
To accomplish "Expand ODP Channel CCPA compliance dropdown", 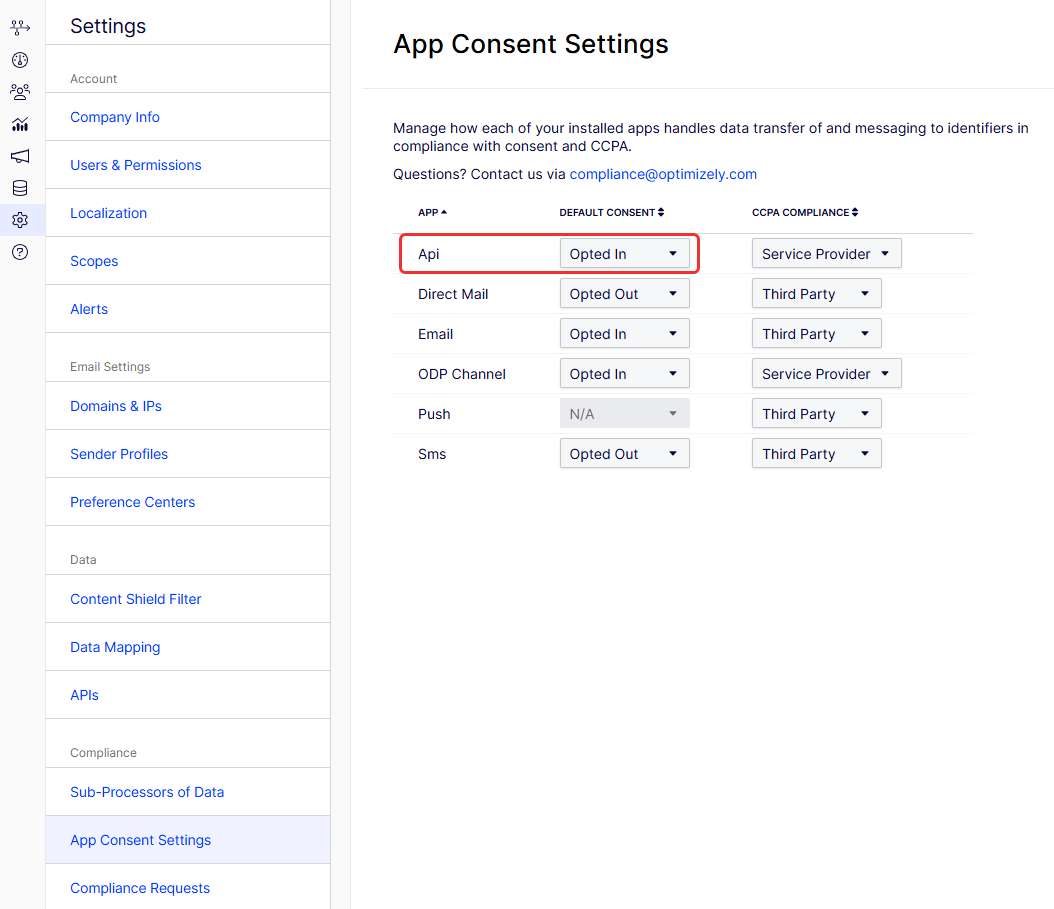I will 826,374.
